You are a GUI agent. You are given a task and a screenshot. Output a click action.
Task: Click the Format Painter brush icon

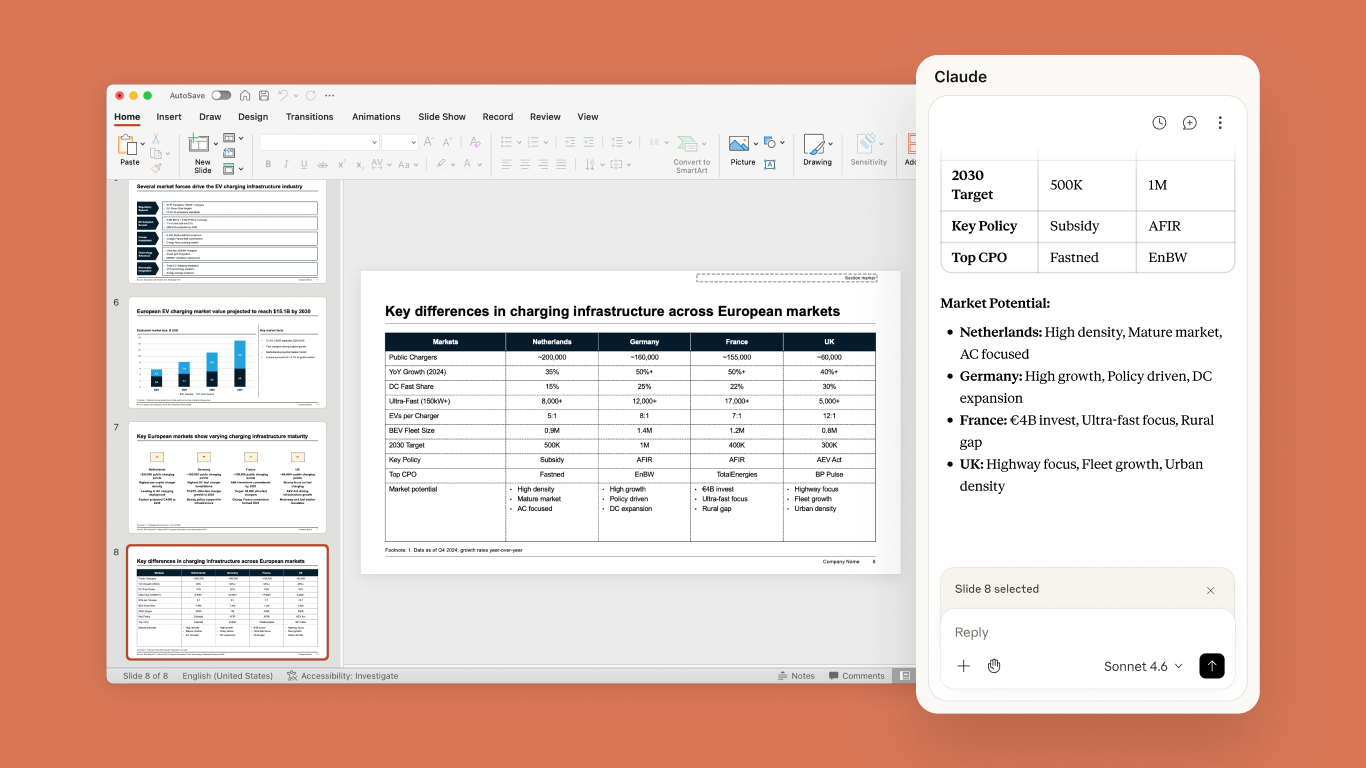click(156, 168)
